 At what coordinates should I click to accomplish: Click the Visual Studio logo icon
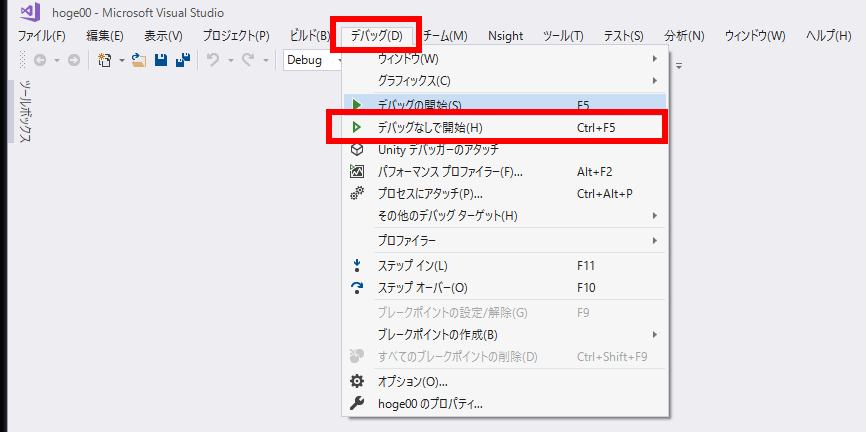pos(29,13)
